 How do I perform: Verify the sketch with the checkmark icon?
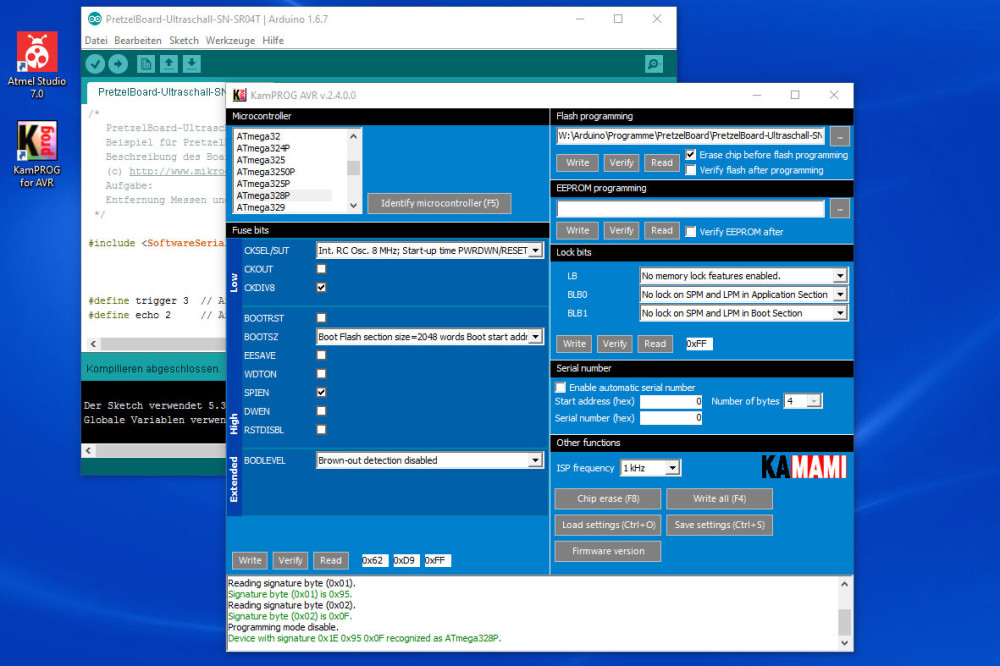coord(94,63)
